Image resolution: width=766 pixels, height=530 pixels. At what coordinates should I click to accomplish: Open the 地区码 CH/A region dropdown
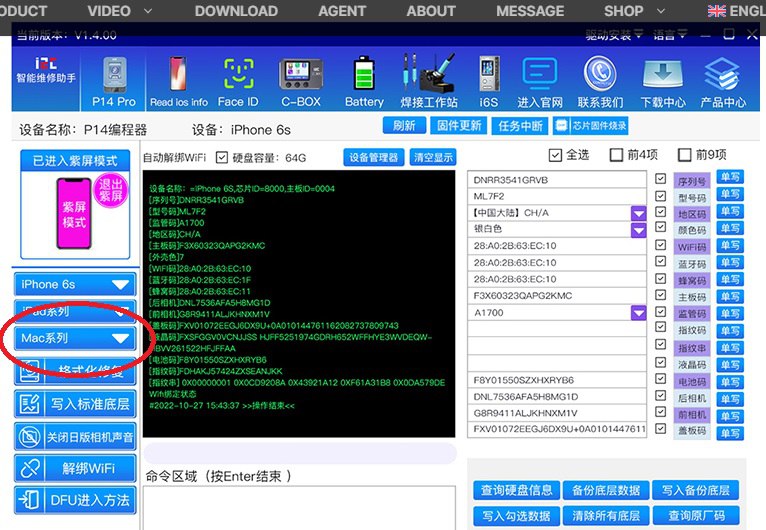tap(638, 213)
